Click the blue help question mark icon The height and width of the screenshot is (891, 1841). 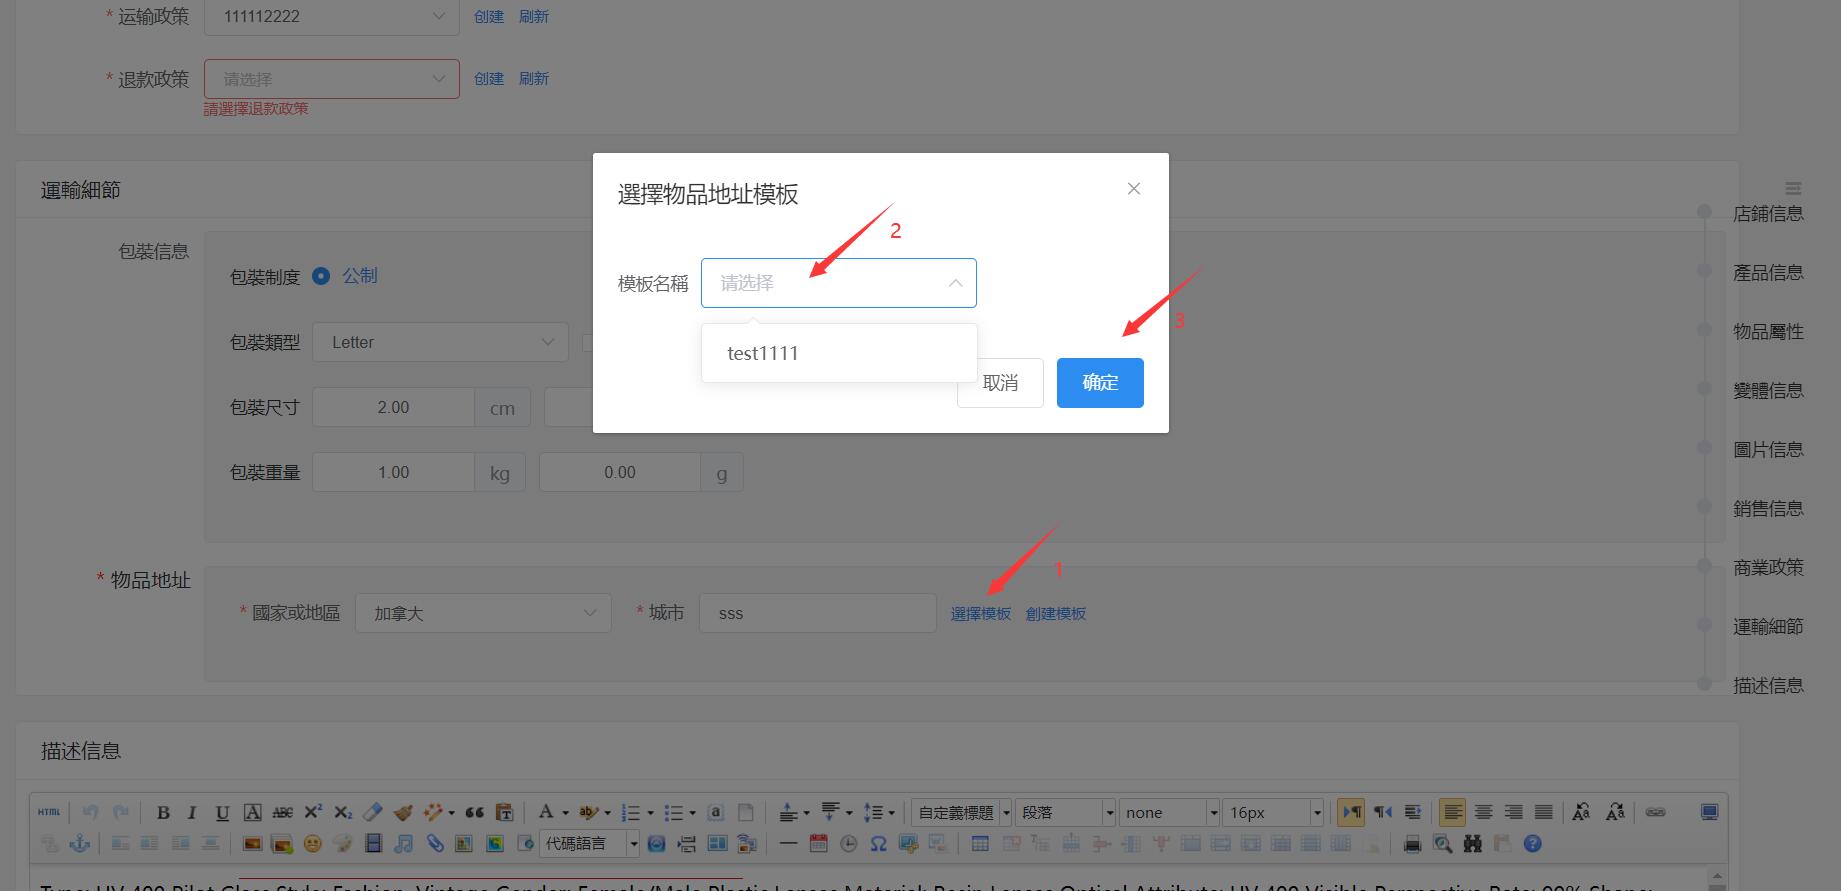(1532, 844)
